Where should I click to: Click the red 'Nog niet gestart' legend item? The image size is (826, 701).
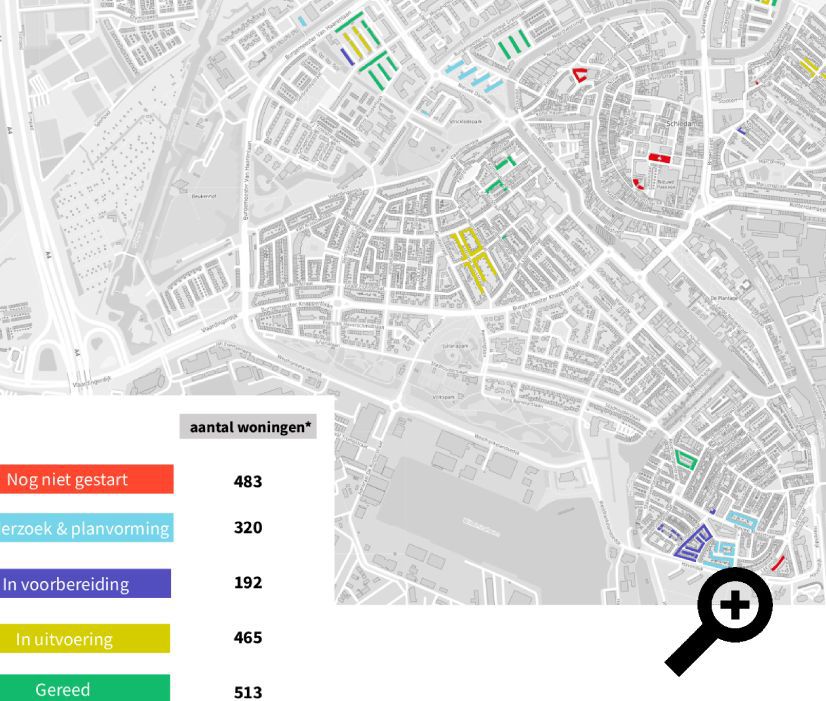[85, 480]
